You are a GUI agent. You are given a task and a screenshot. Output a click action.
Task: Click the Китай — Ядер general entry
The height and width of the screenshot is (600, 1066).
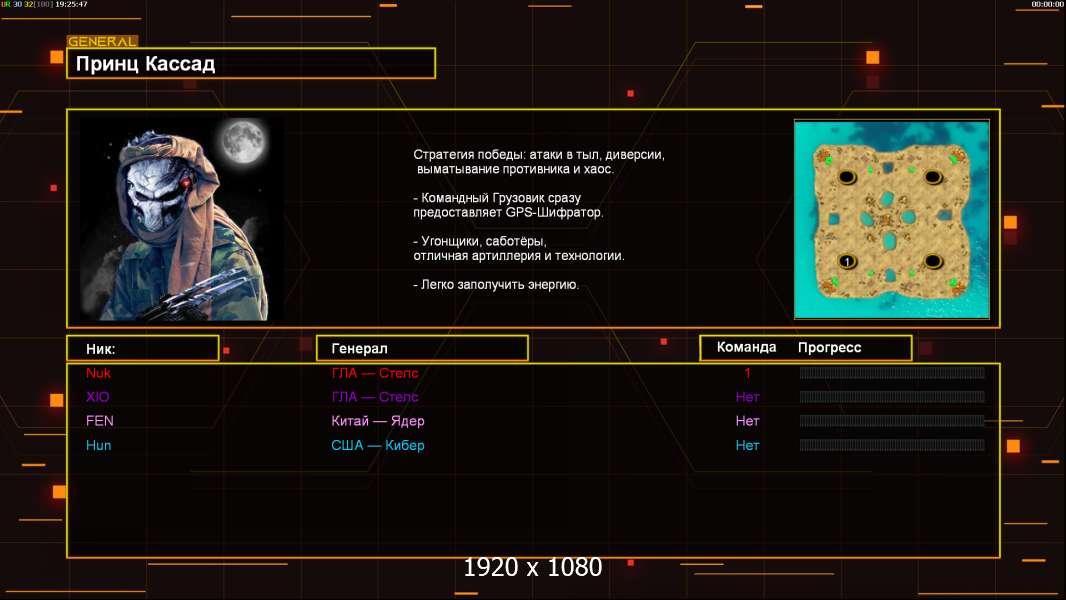[378, 421]
